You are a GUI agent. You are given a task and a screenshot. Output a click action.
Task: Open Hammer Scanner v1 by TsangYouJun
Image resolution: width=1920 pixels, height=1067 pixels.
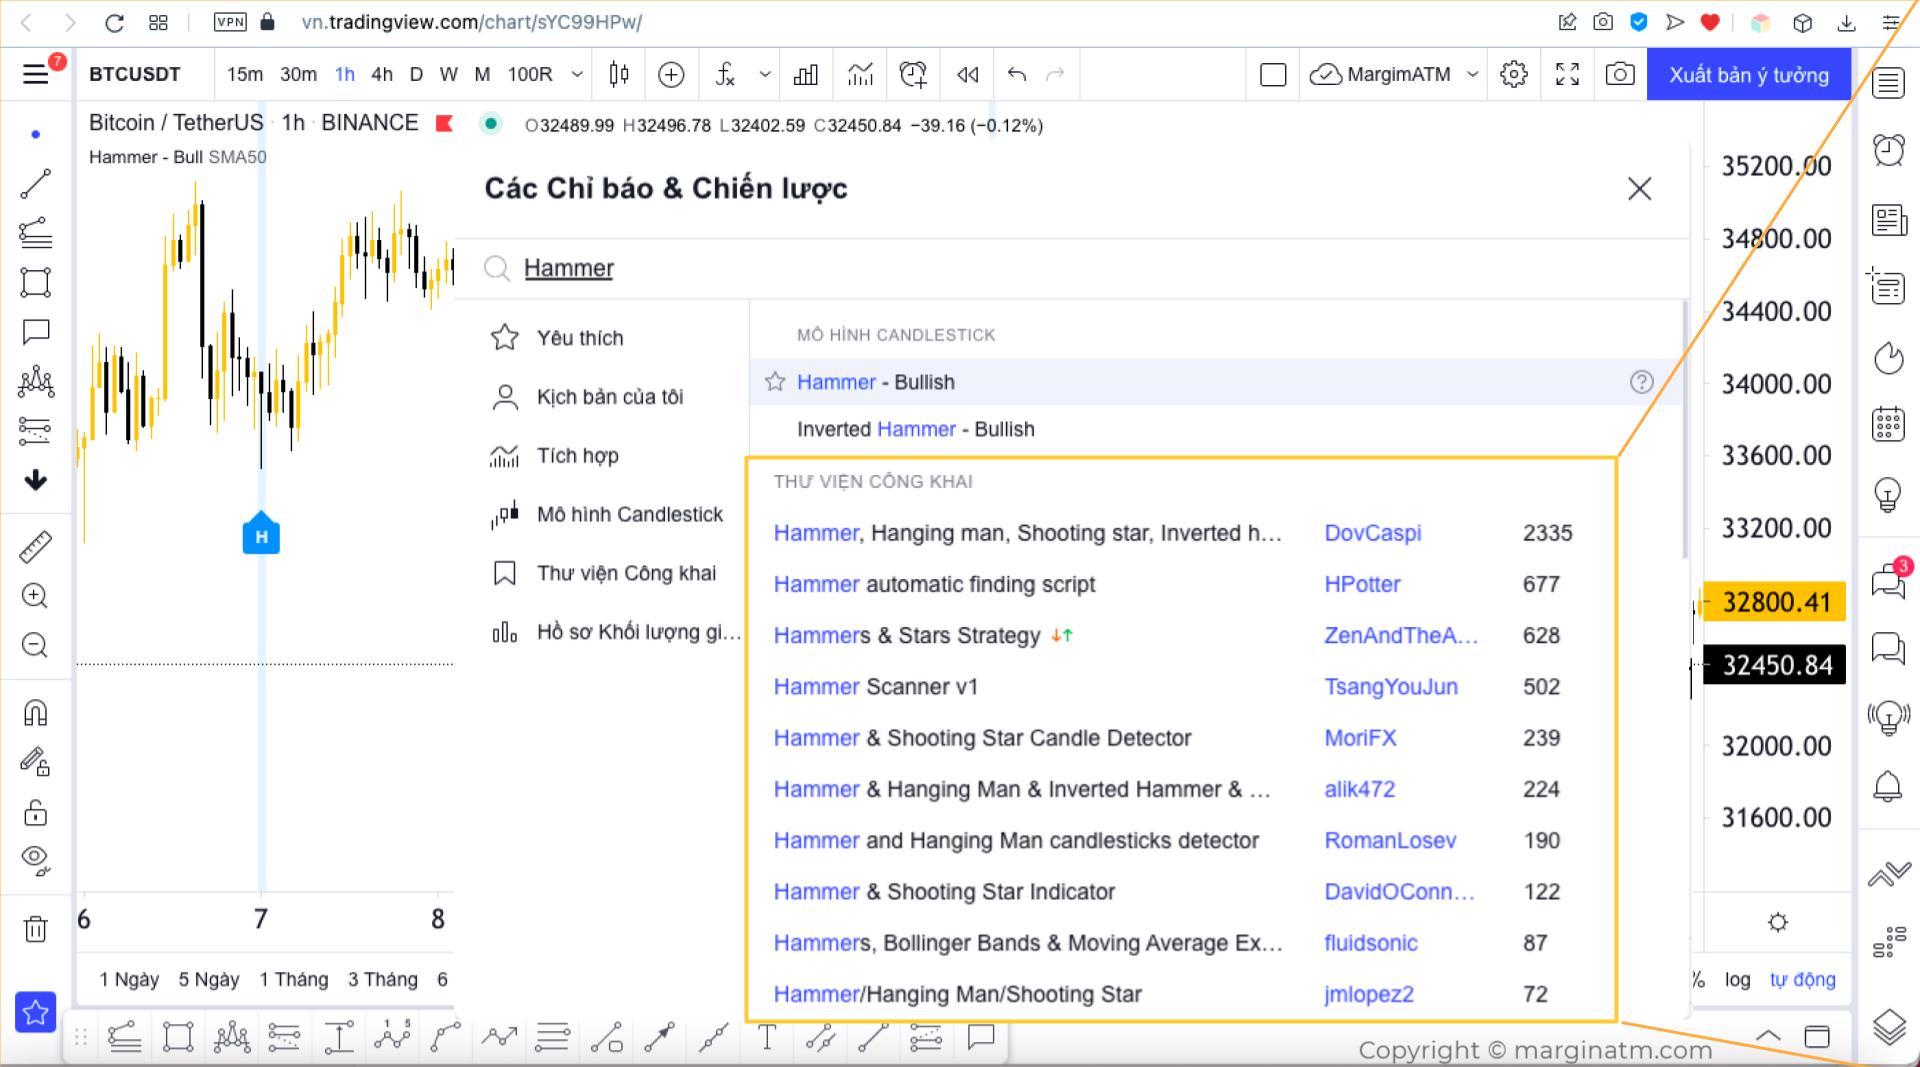click(x=875, y=687)
